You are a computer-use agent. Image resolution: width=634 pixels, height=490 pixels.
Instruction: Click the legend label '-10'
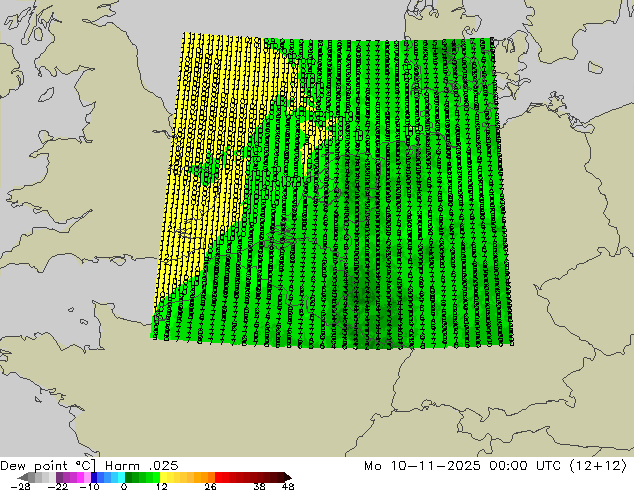pos(89,486)
